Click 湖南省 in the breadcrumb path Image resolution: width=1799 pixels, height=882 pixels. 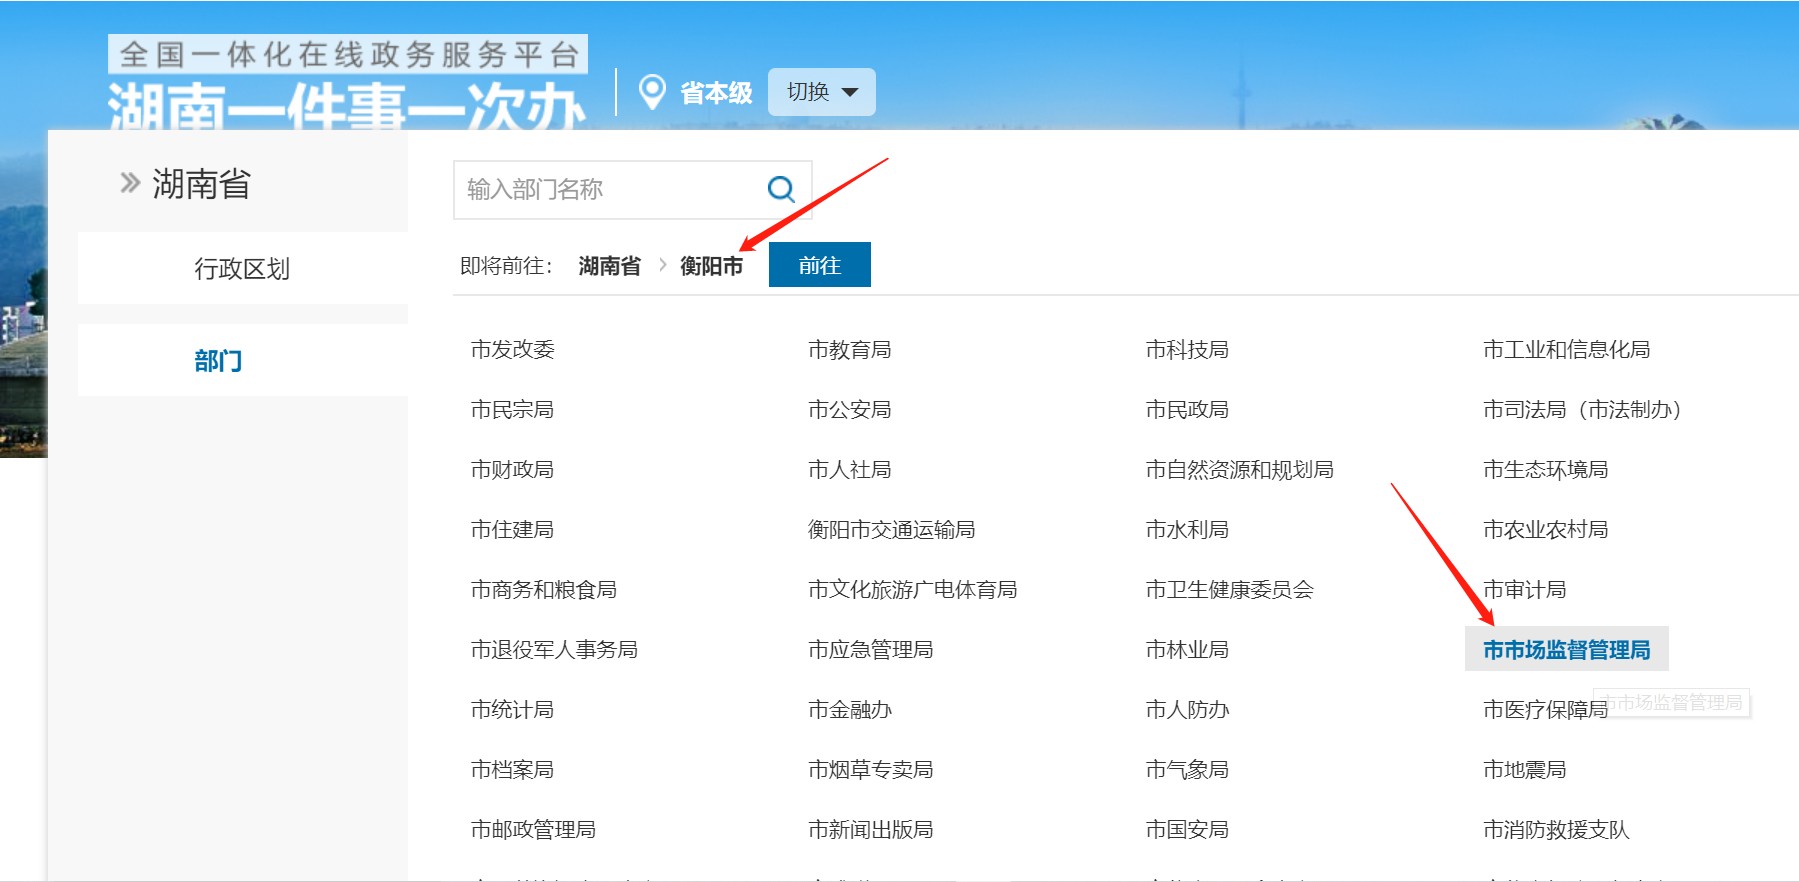pyautogui.click(x=609, y=266)
